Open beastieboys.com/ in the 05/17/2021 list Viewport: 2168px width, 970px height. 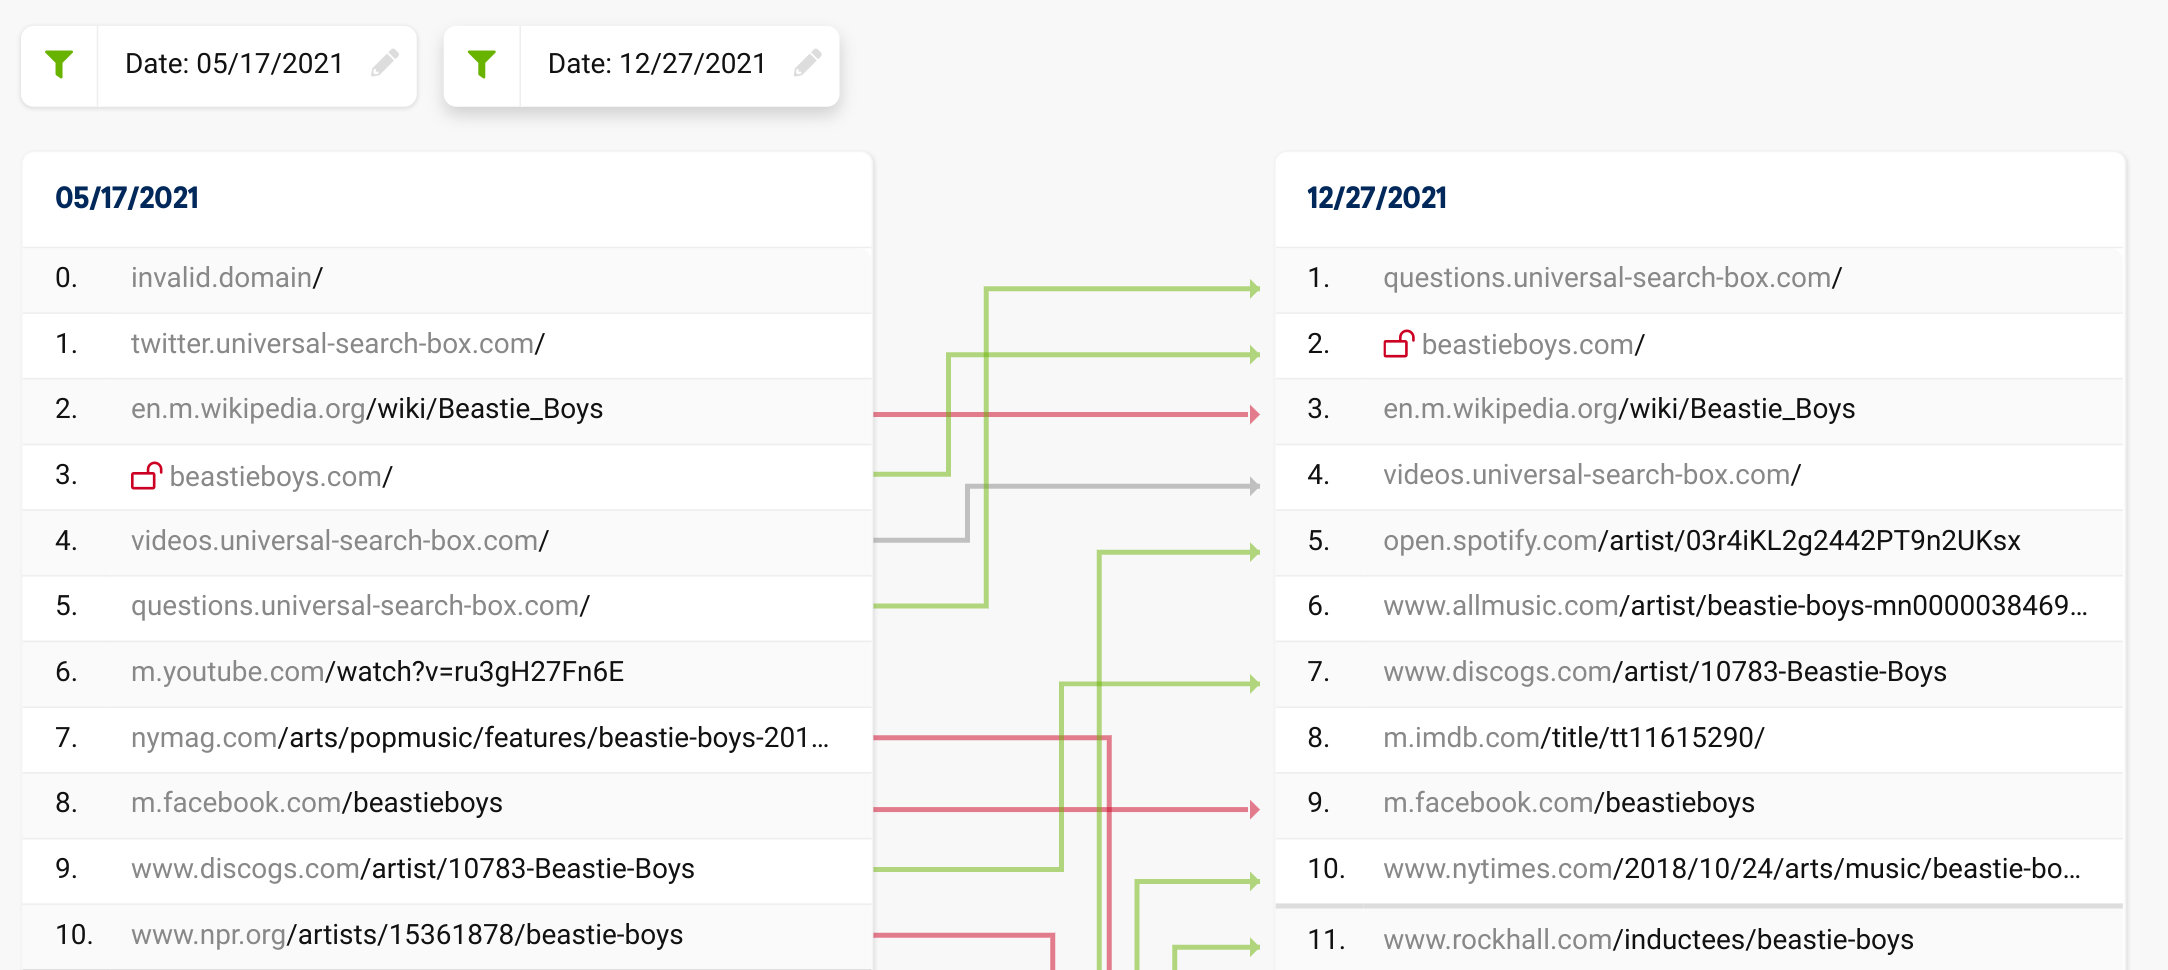[x=281, y=476]
